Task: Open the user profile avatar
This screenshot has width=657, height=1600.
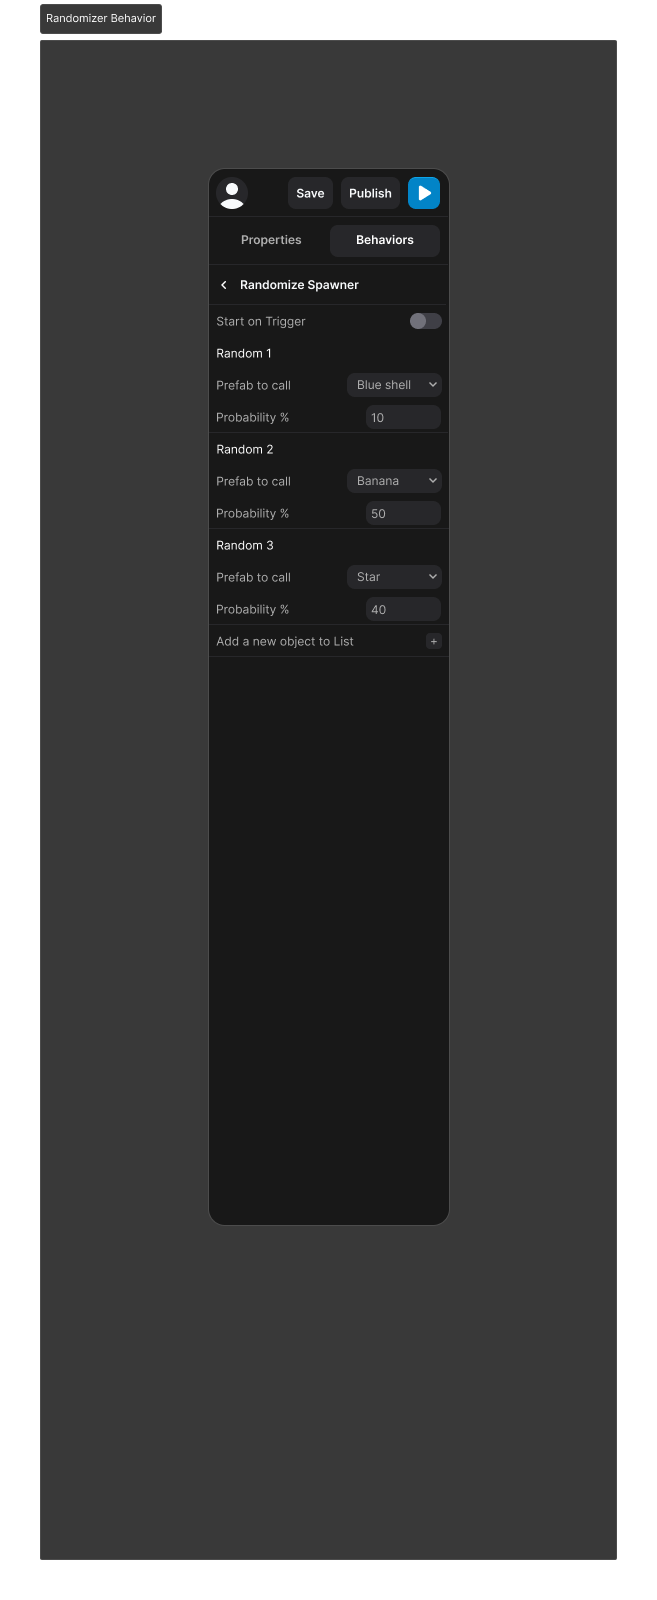Action: pyautogui.click(x=232, y=193)
